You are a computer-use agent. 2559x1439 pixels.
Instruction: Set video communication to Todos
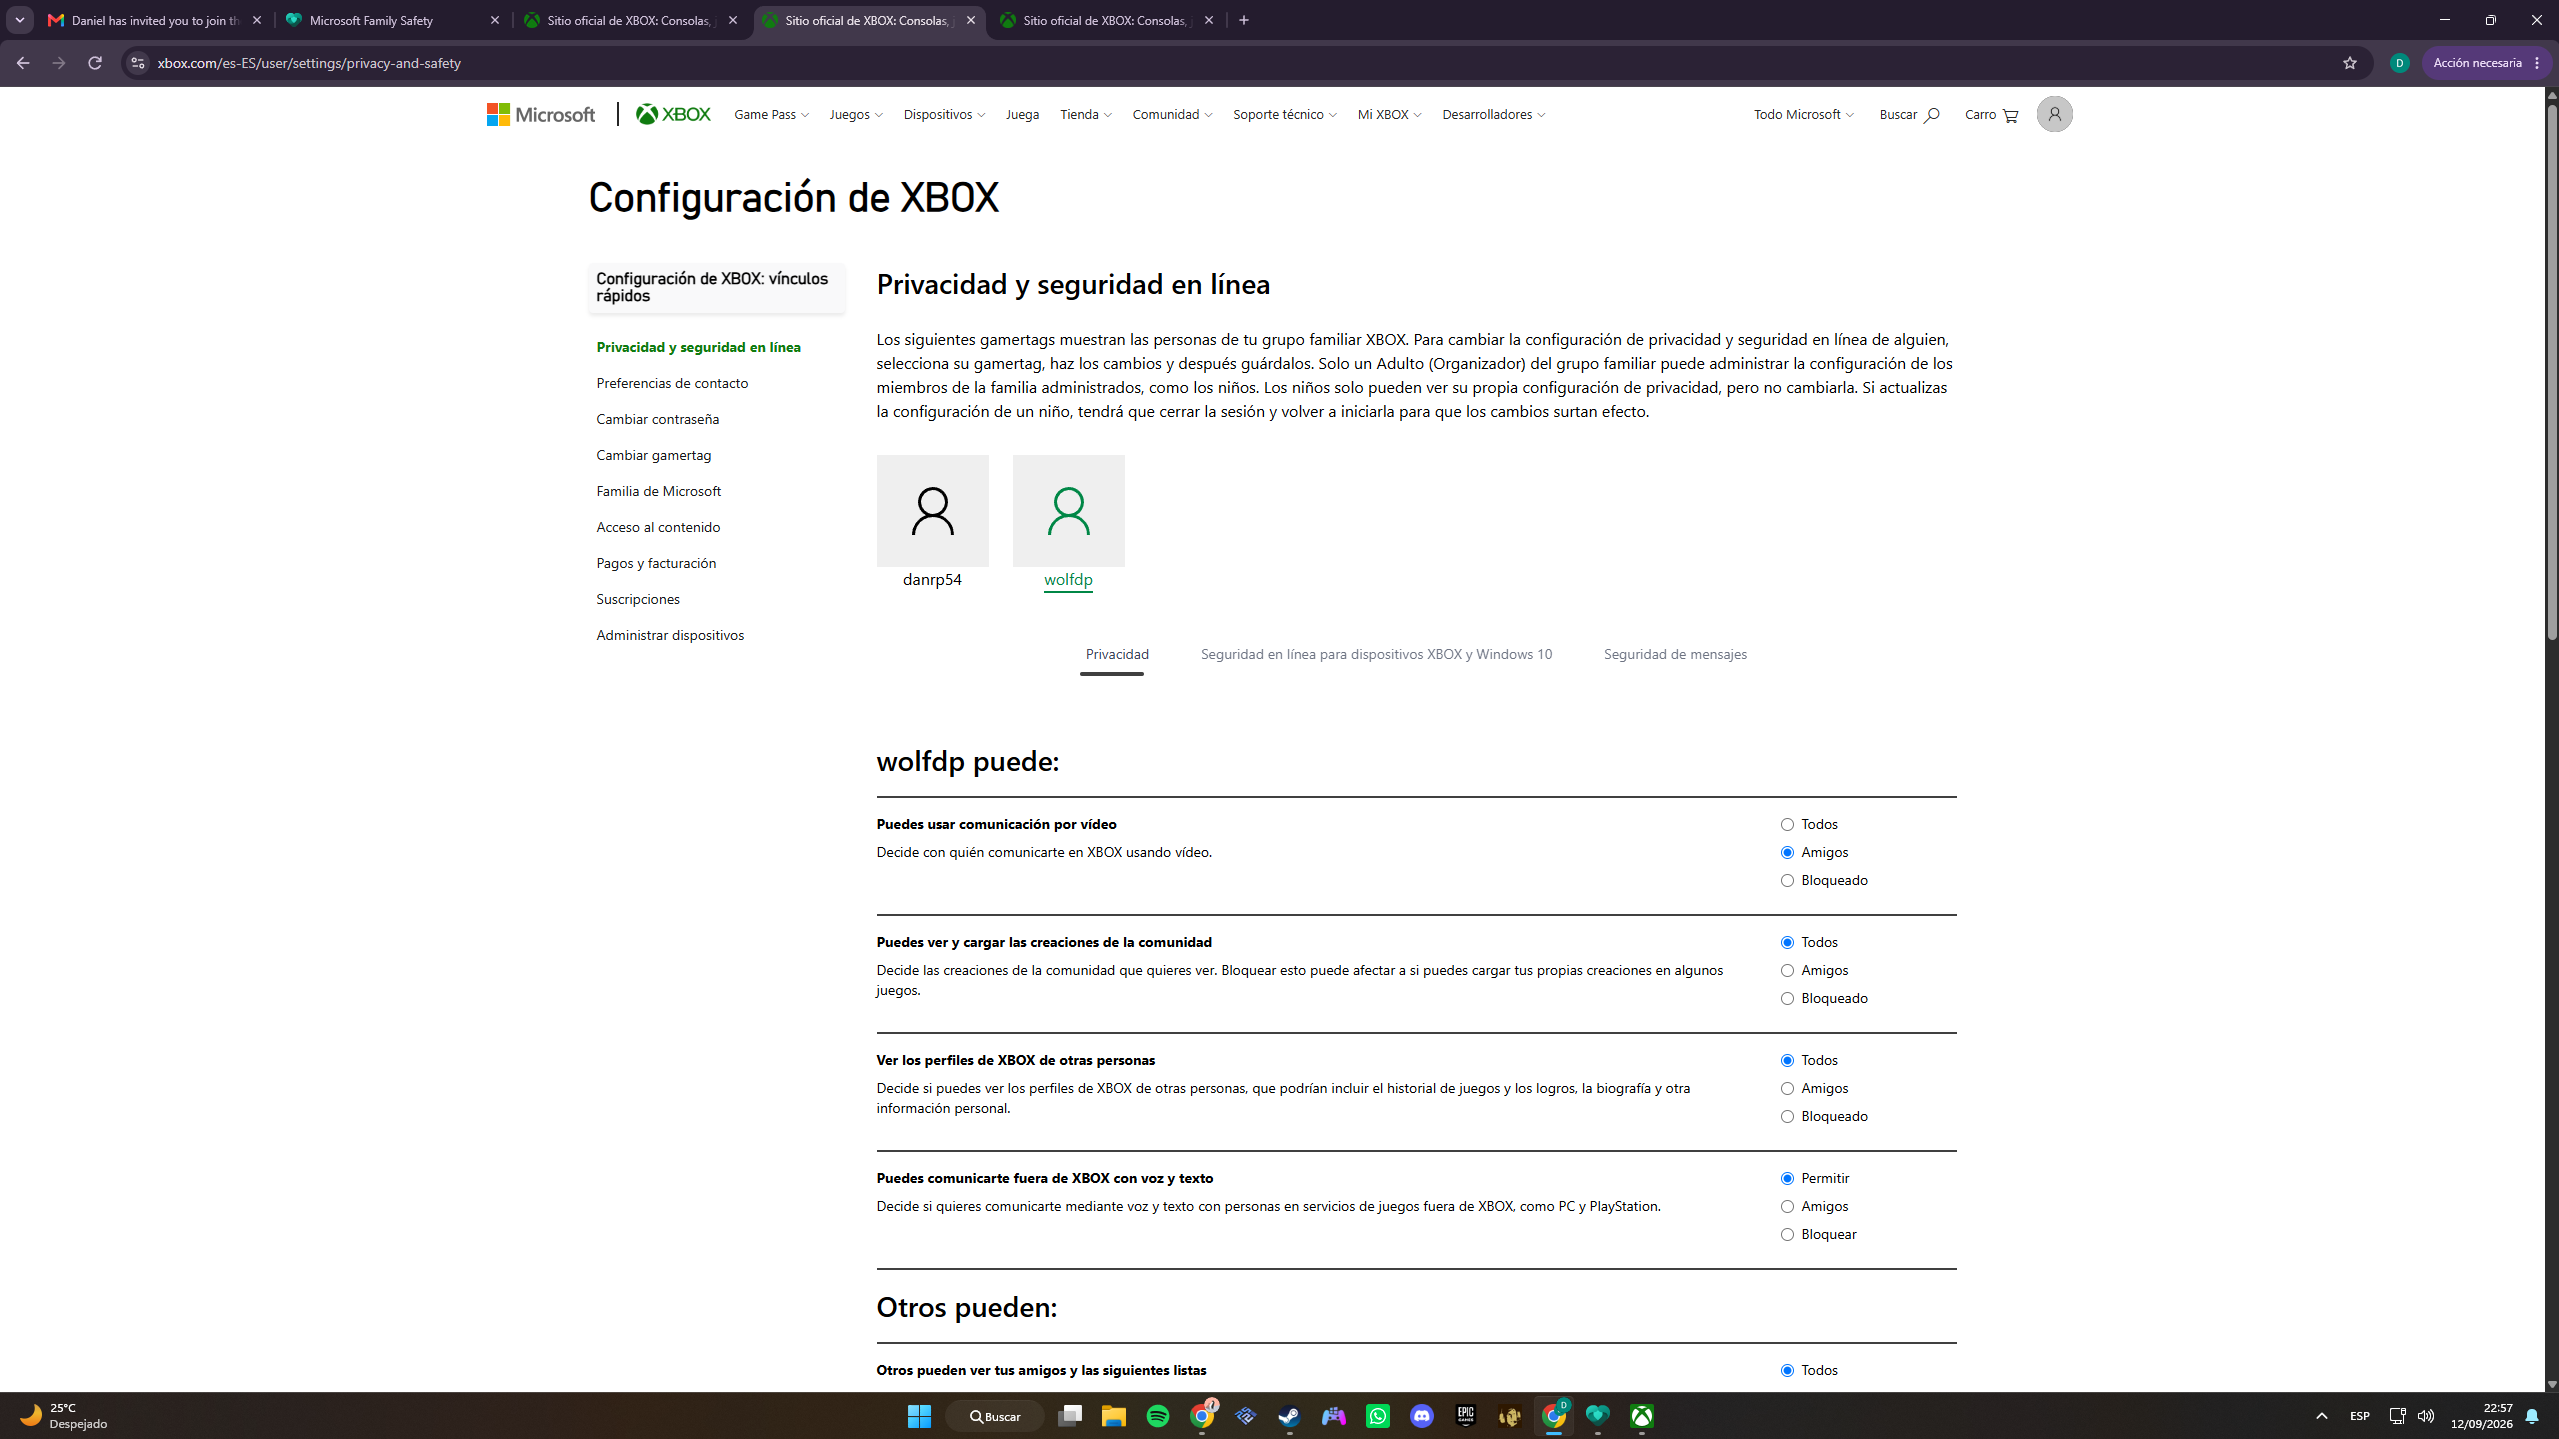coord(1787,825)
